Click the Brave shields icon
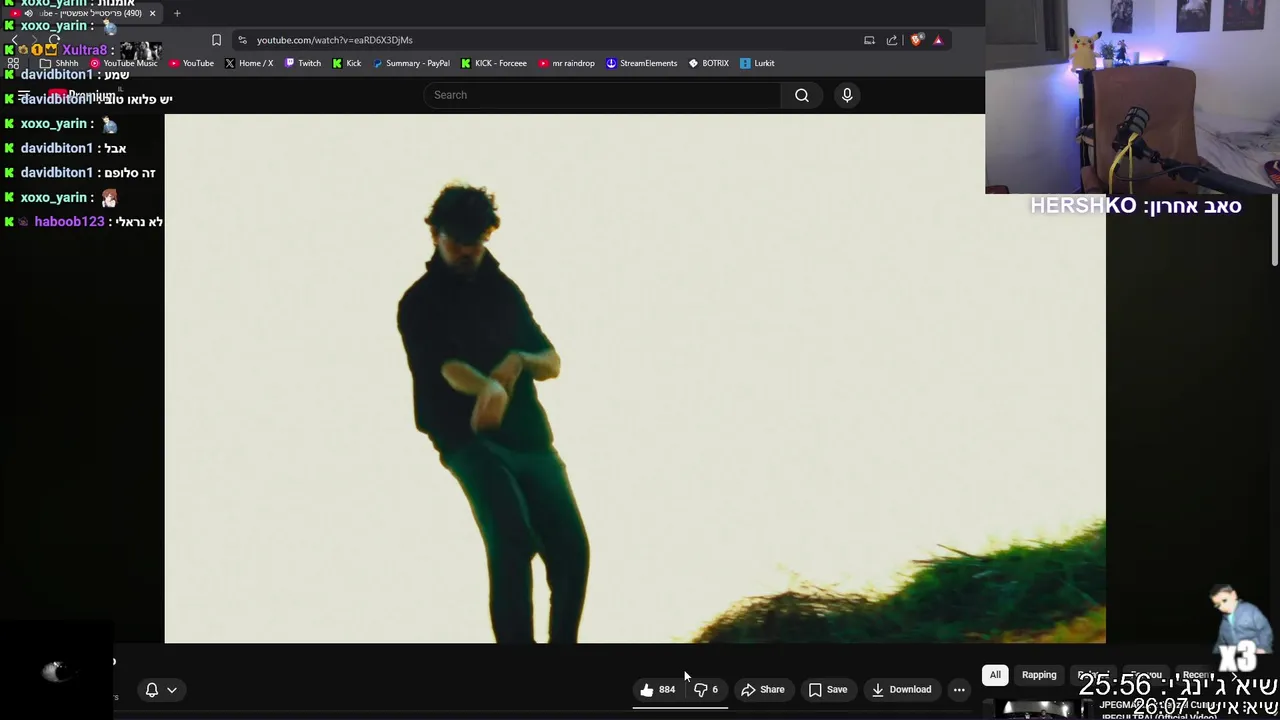1280x720 pixels. click(916, 40)
